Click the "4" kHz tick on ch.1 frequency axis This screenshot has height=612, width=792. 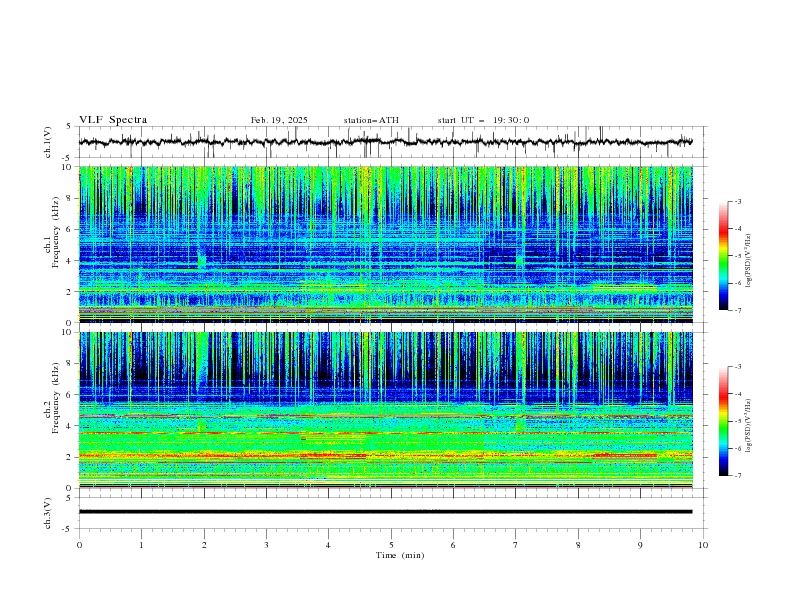tap(70, 261)
